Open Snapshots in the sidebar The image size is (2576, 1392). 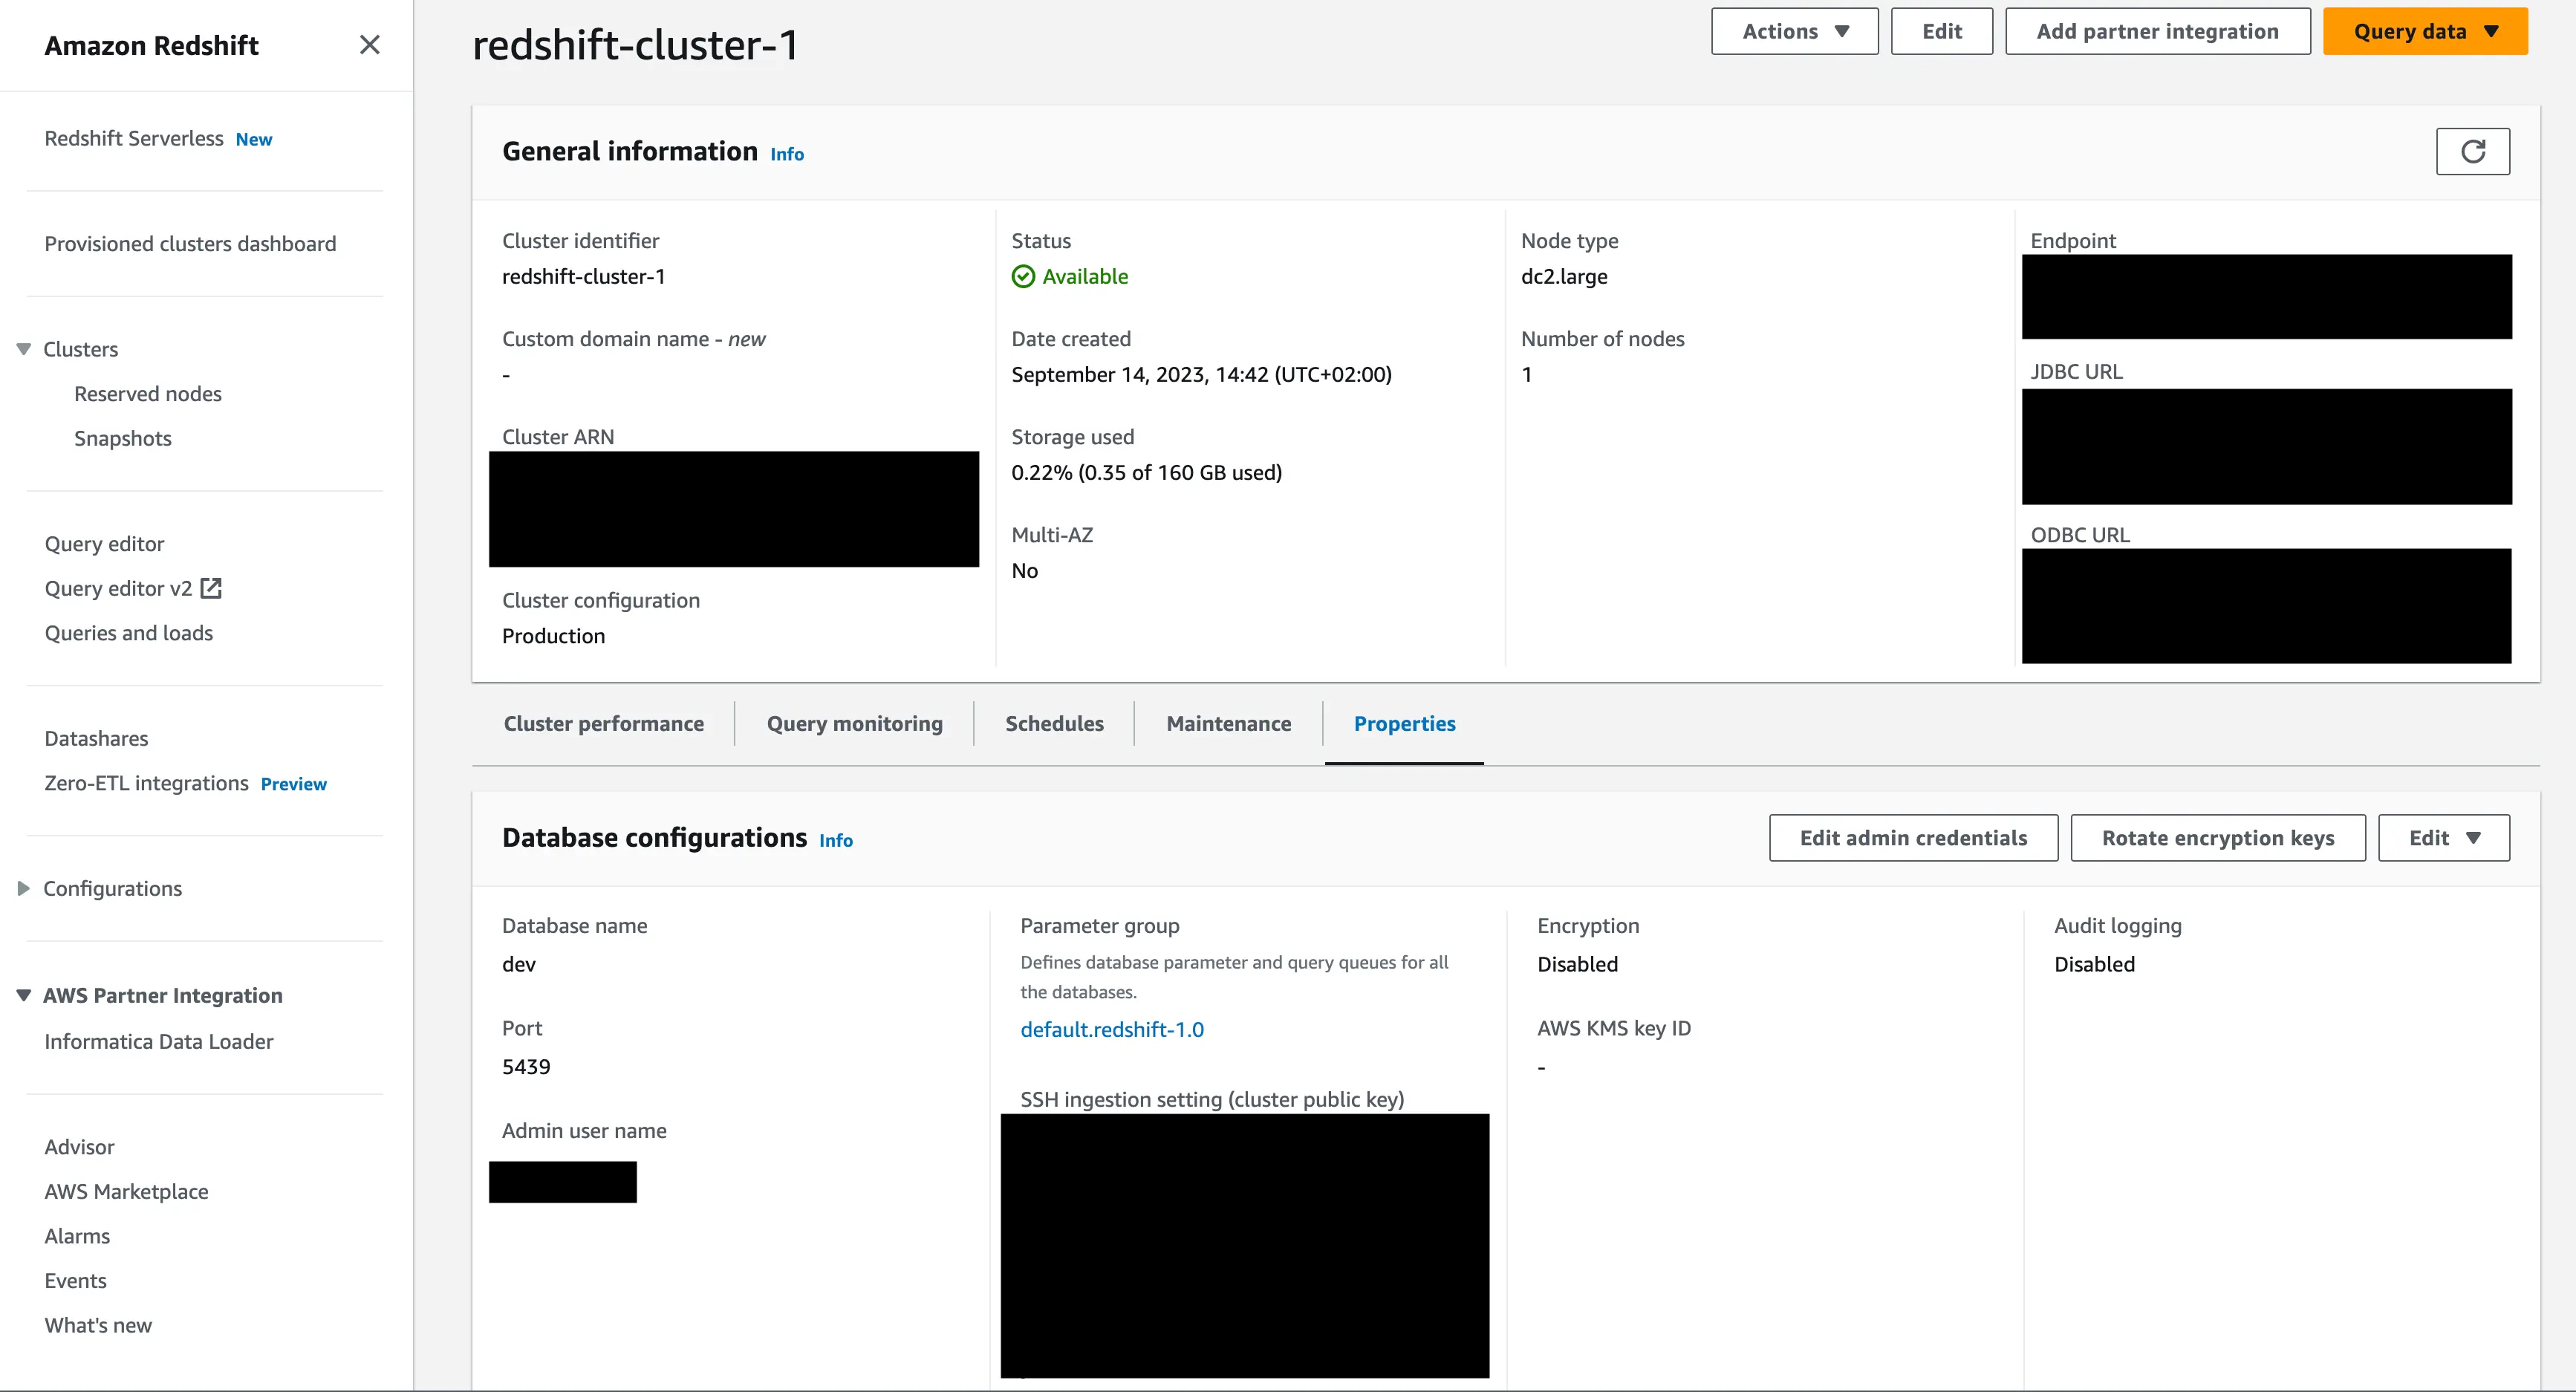tap(122, 438)
